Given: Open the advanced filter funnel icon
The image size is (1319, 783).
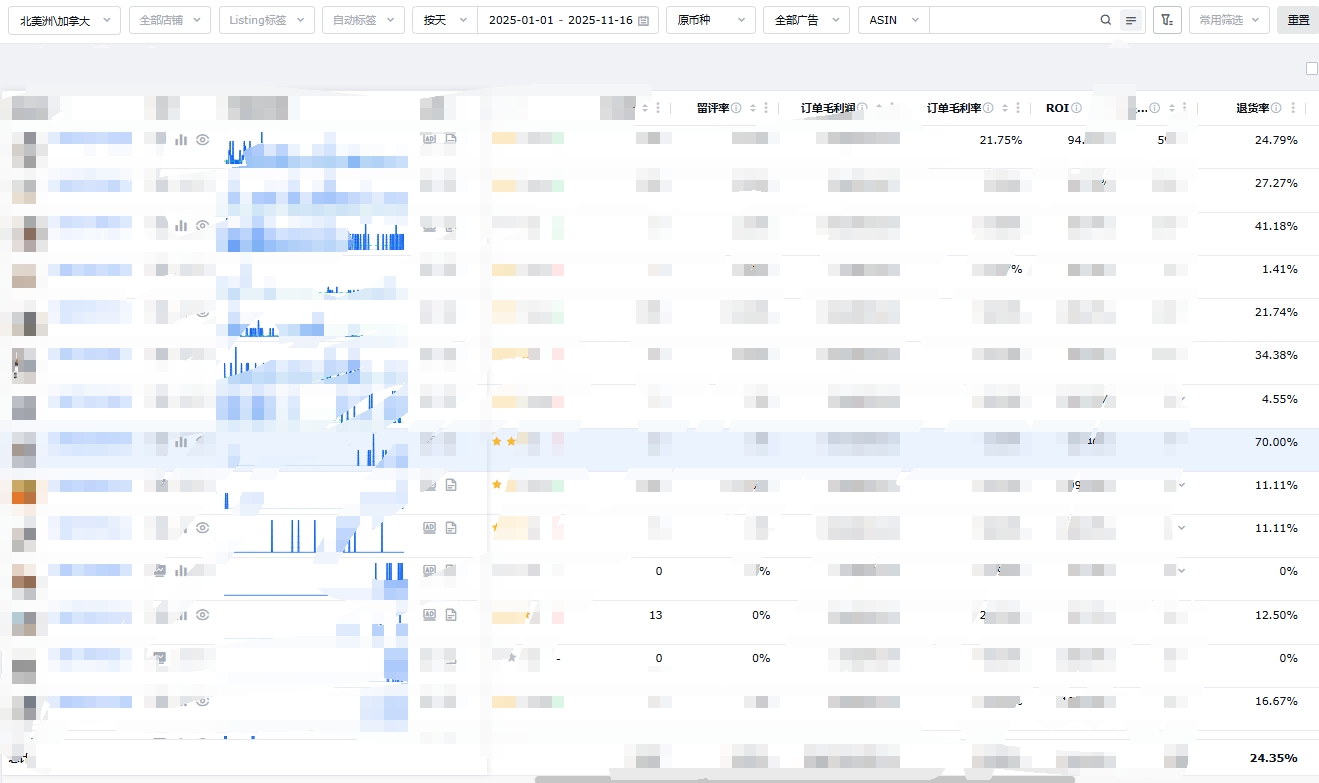Looking at the screenshot, I should 1167,20.
